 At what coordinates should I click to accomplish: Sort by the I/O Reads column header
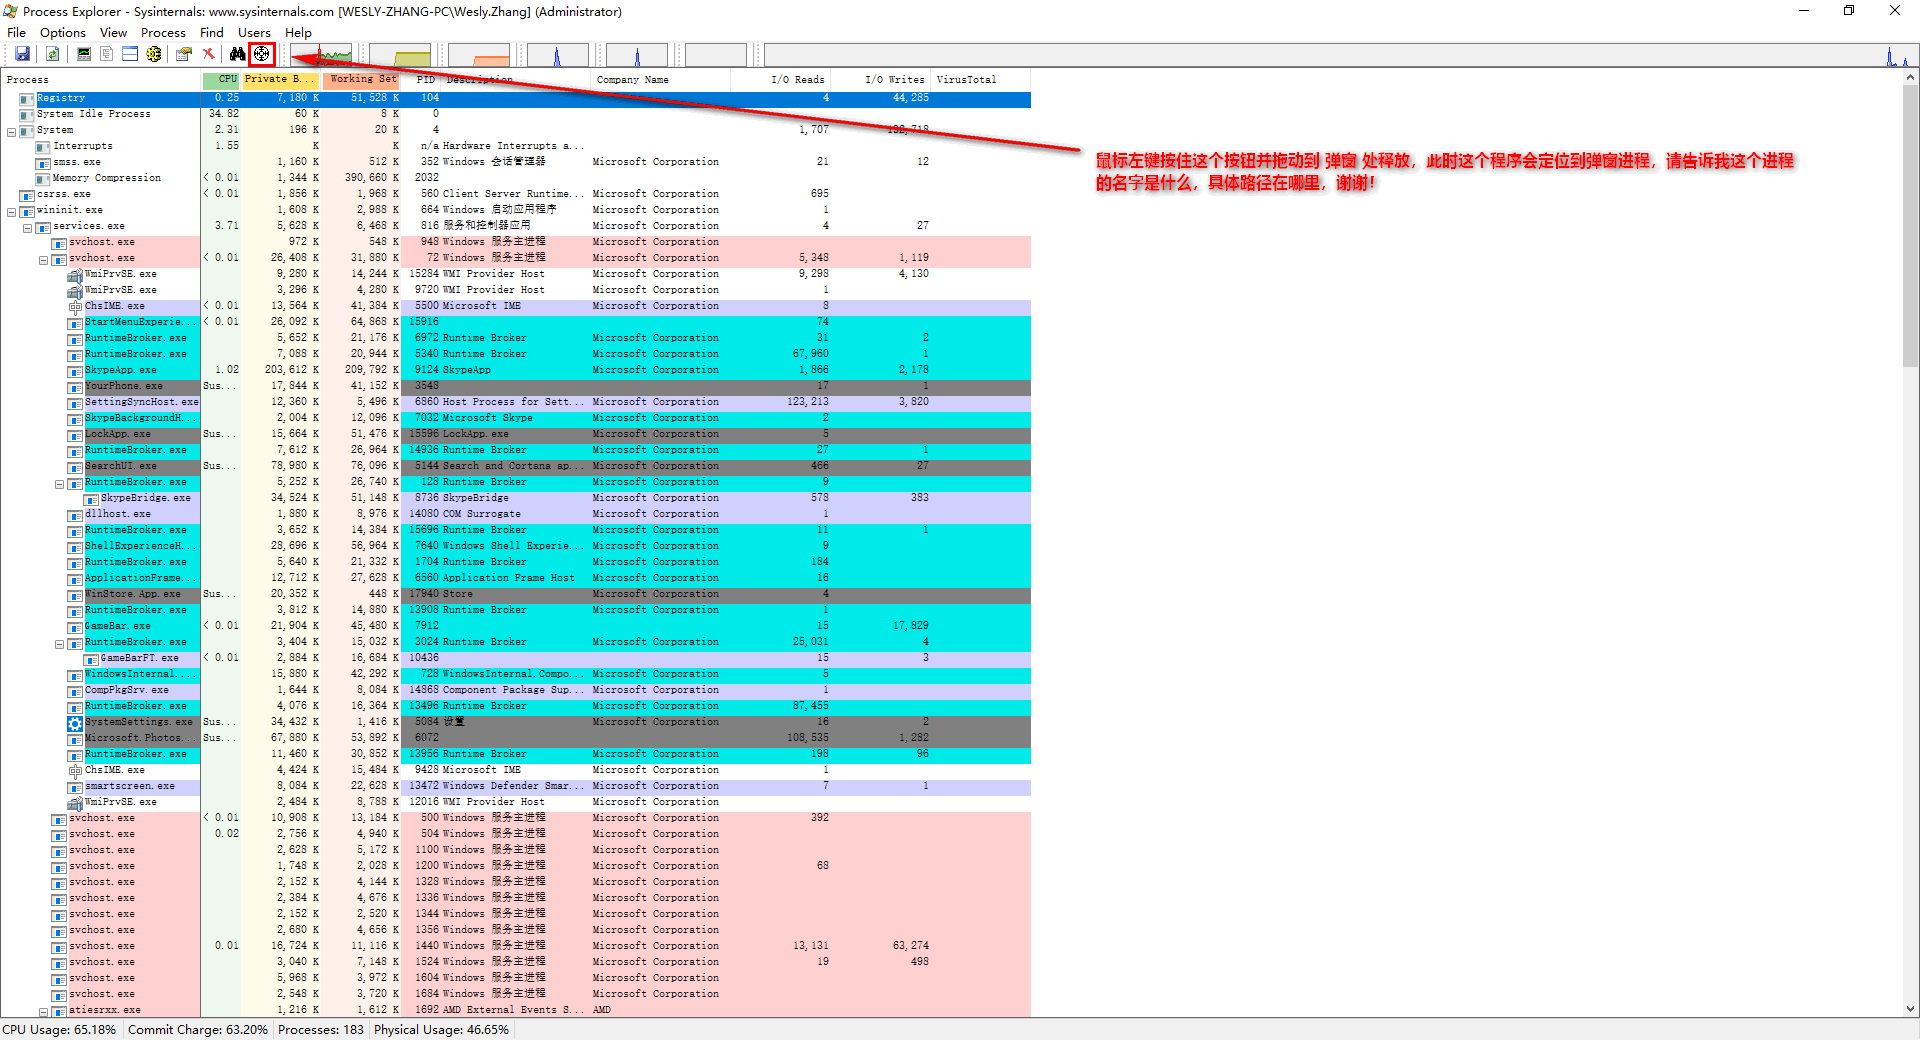[780, 80]
